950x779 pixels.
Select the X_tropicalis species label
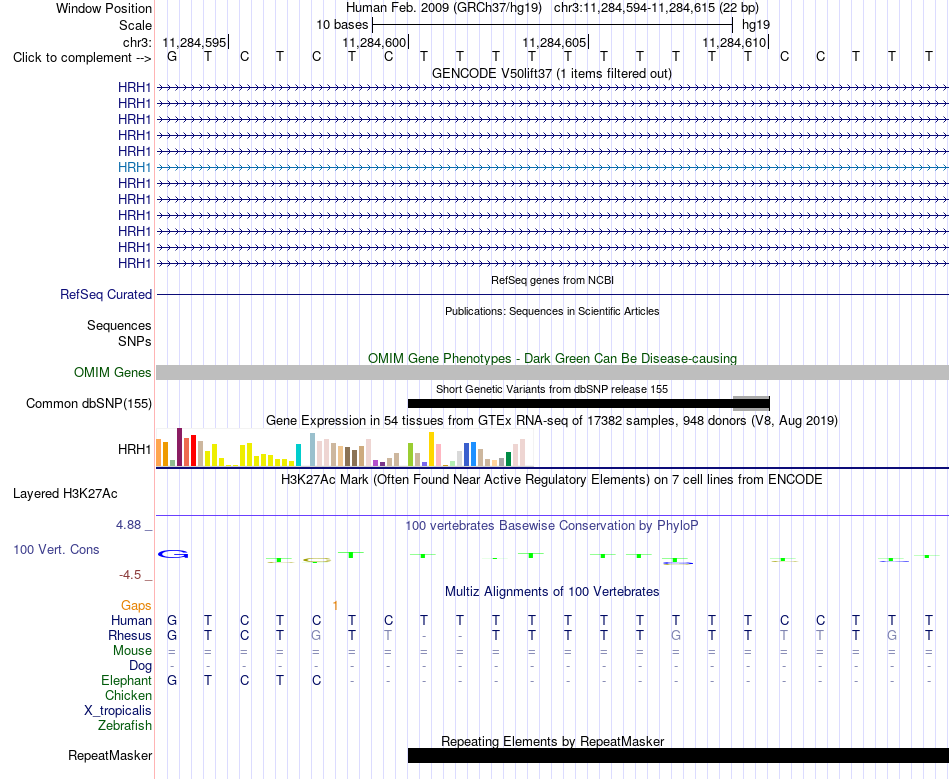[118, 711]
